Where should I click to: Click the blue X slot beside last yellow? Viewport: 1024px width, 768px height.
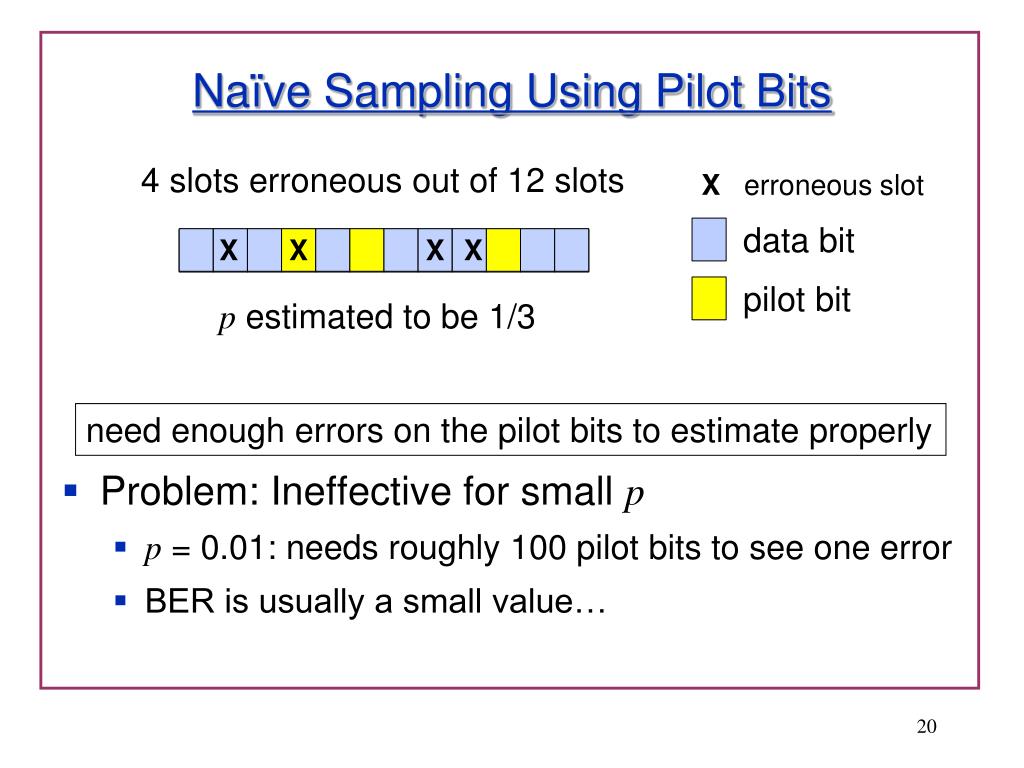pyautogui.click(x=469, y=250)
